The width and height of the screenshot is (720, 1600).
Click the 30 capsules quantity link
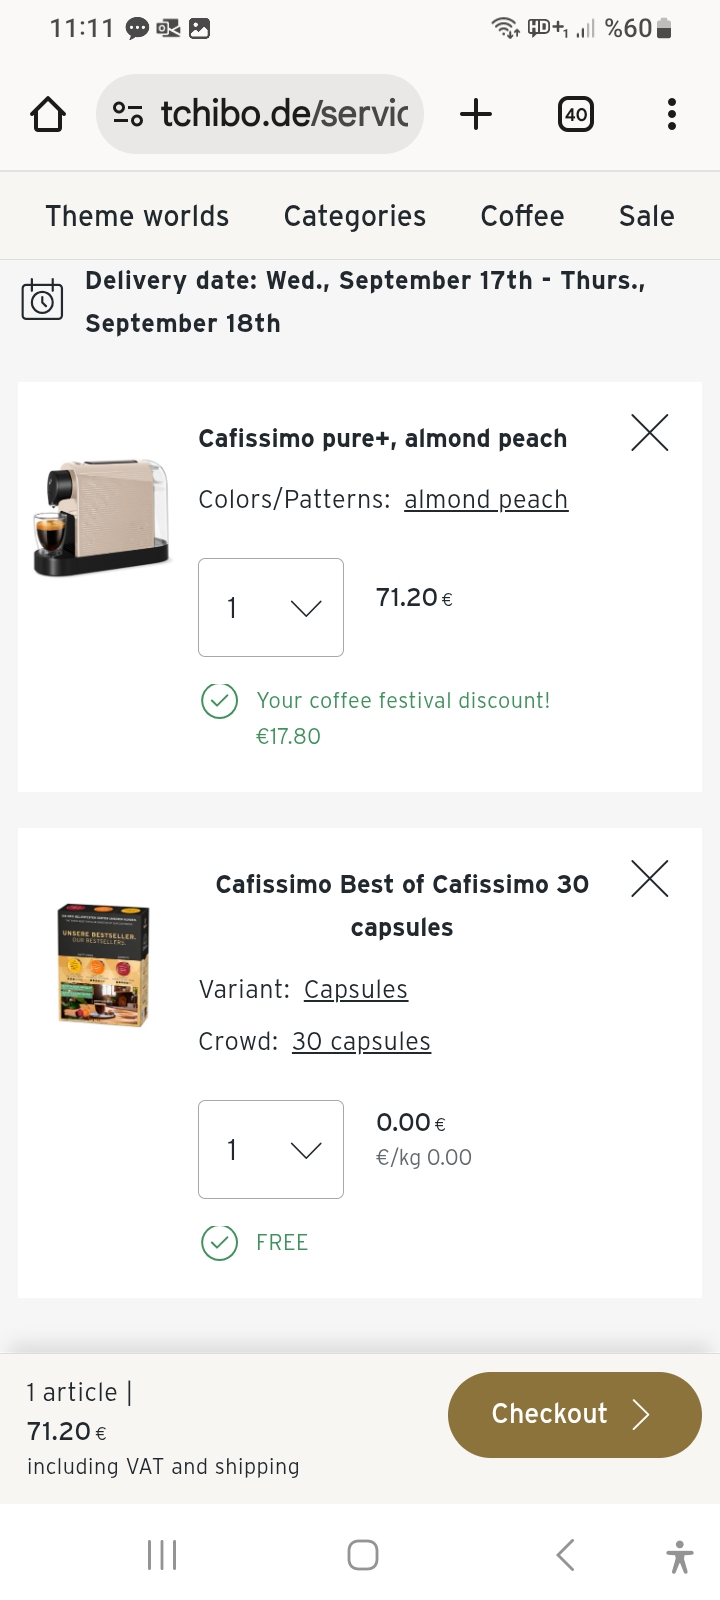[x=361, y=1041]
